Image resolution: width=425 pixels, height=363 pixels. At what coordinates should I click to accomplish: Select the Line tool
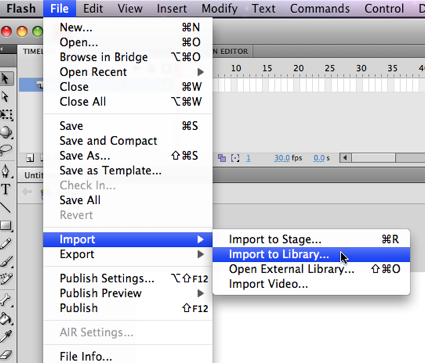click(x=6, y=207)
